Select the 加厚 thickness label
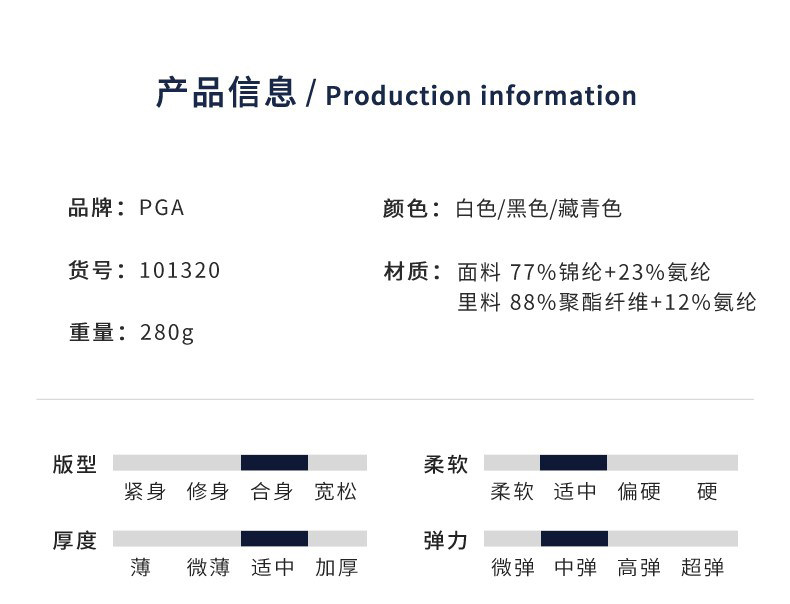 click(x=335, y=568)
